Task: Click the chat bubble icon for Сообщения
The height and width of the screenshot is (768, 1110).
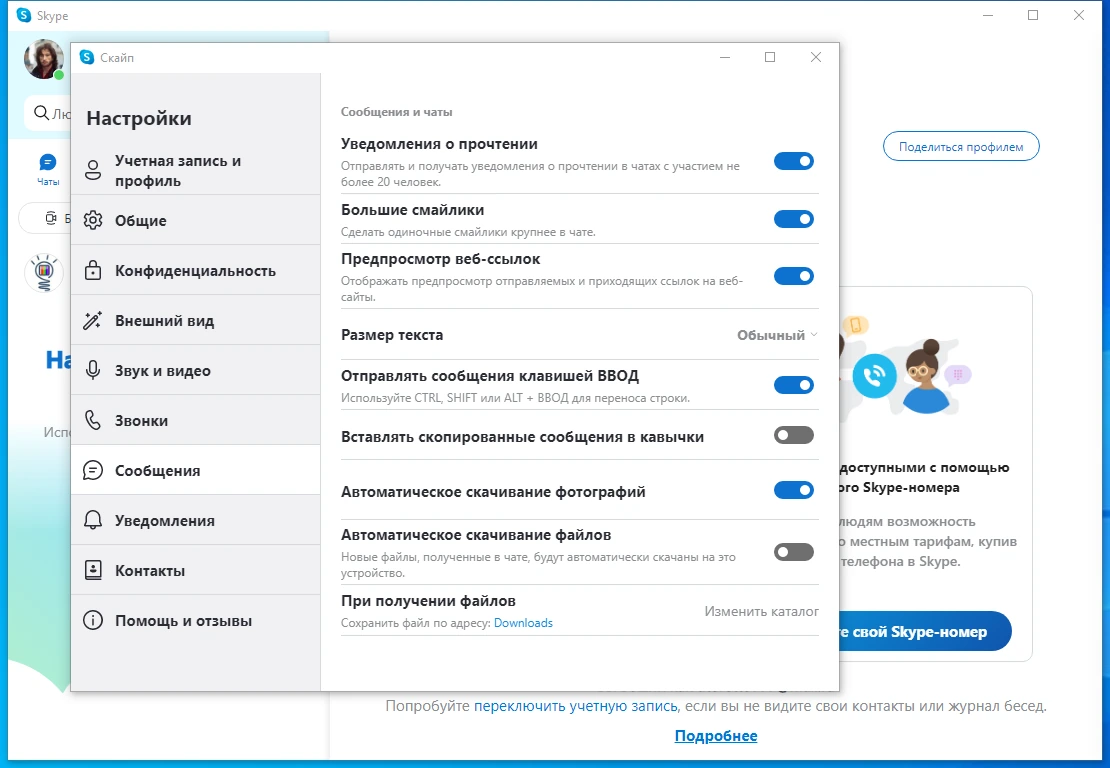Action: 93,470
